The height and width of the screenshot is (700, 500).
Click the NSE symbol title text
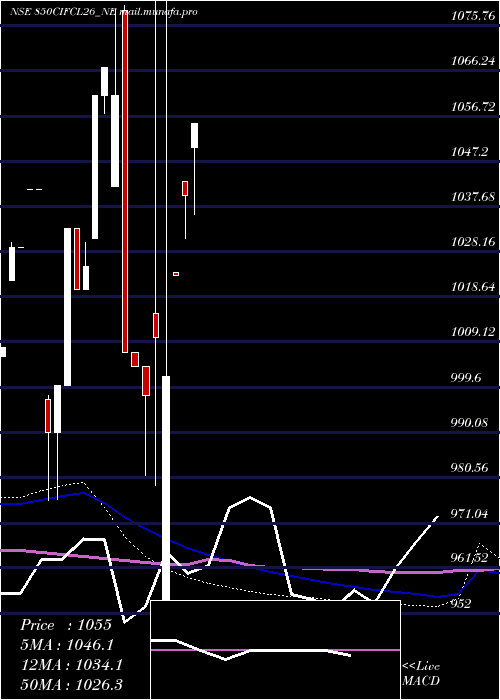coord(104,12)
